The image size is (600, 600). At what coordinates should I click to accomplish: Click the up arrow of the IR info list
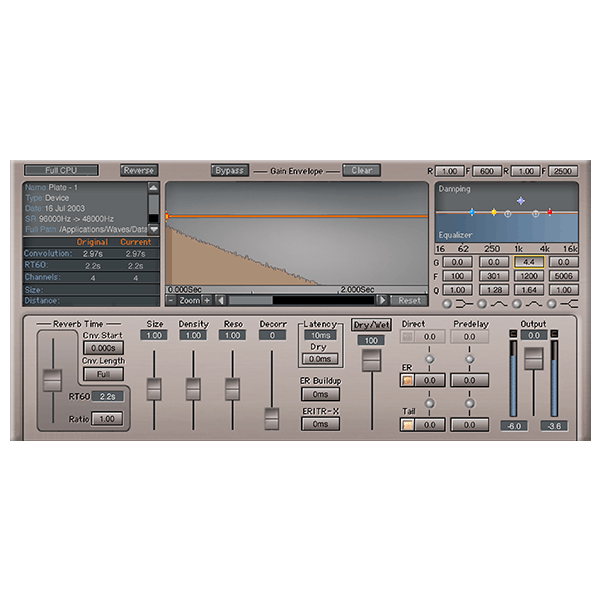153,187
